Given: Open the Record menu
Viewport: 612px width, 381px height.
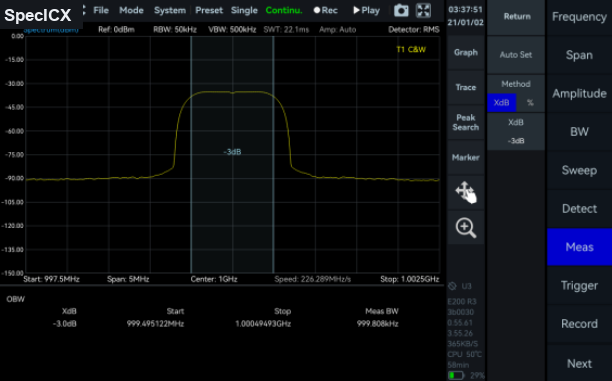Looking at the screenshot, I should [579, 324].
